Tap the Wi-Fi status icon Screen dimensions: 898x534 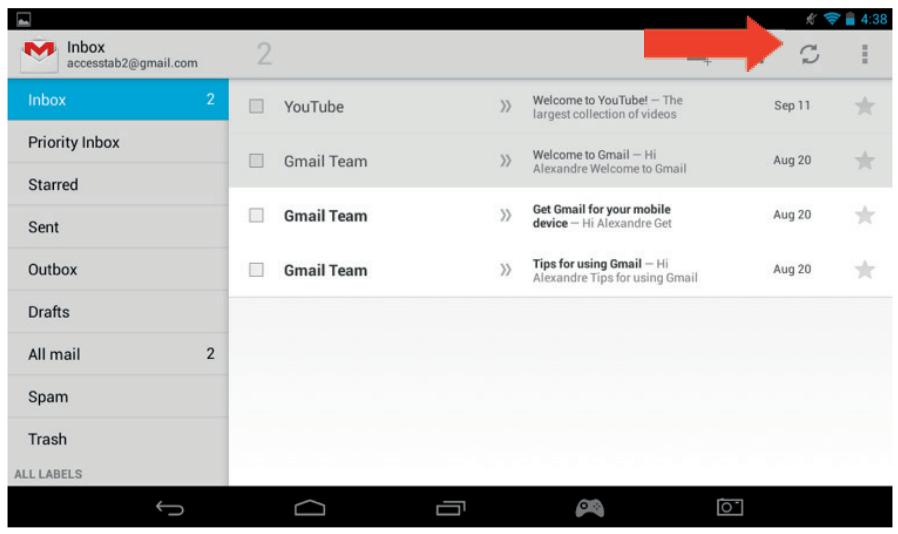pyautogui.click(x=832, y=19)
